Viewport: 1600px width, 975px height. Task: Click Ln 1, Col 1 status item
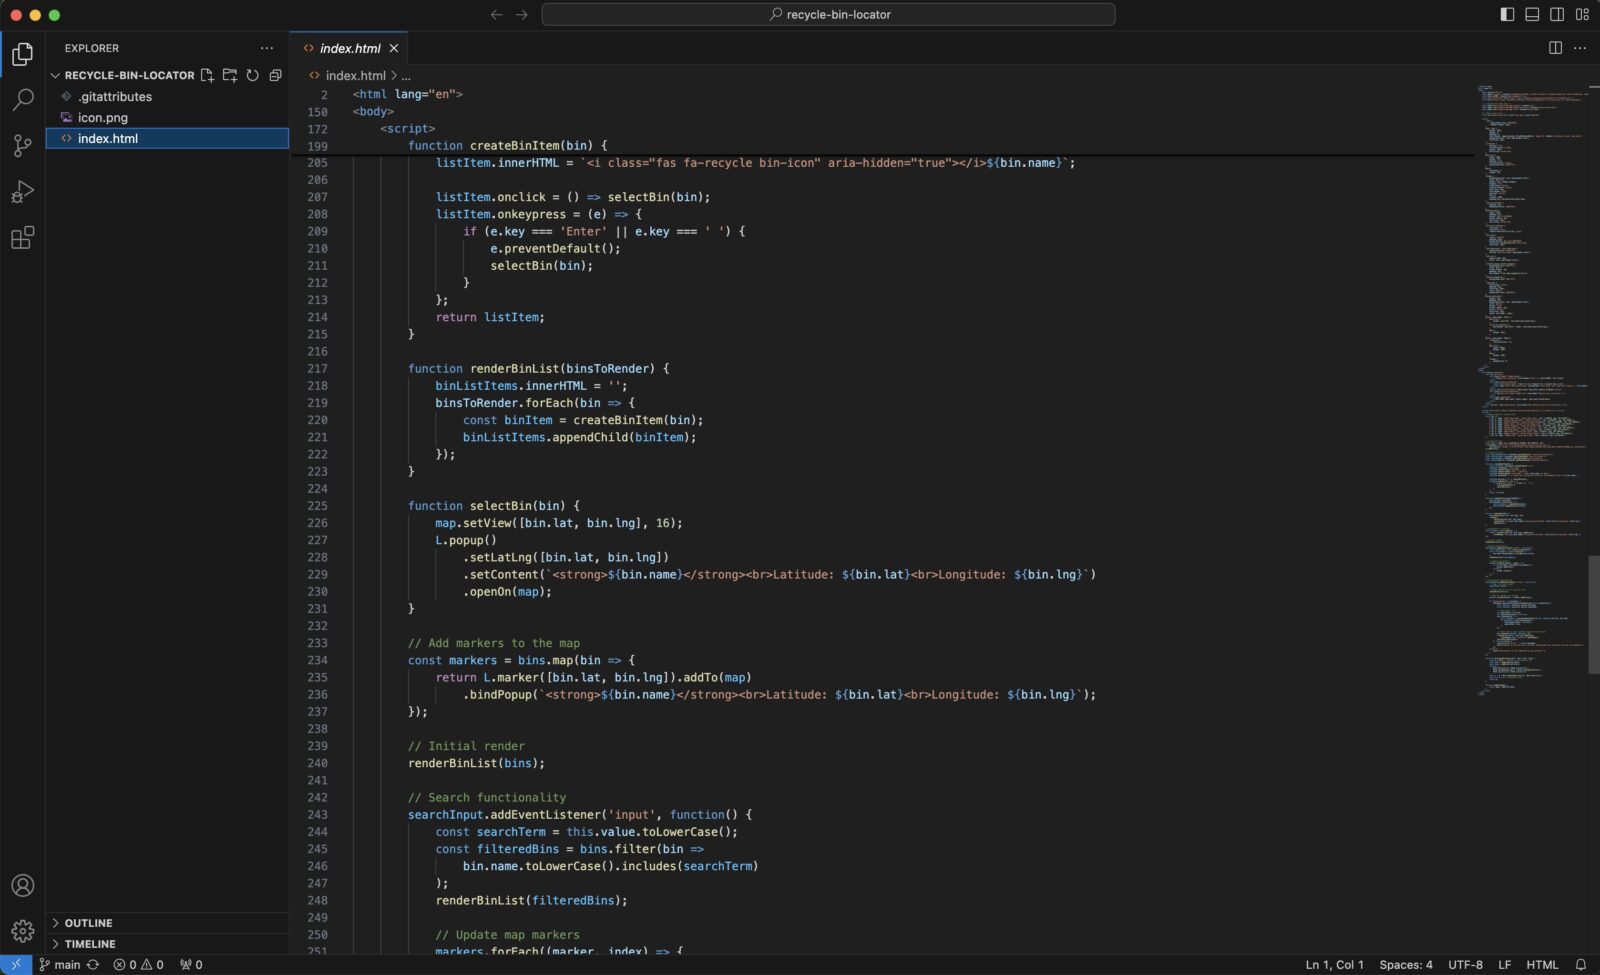(1334, 965)
